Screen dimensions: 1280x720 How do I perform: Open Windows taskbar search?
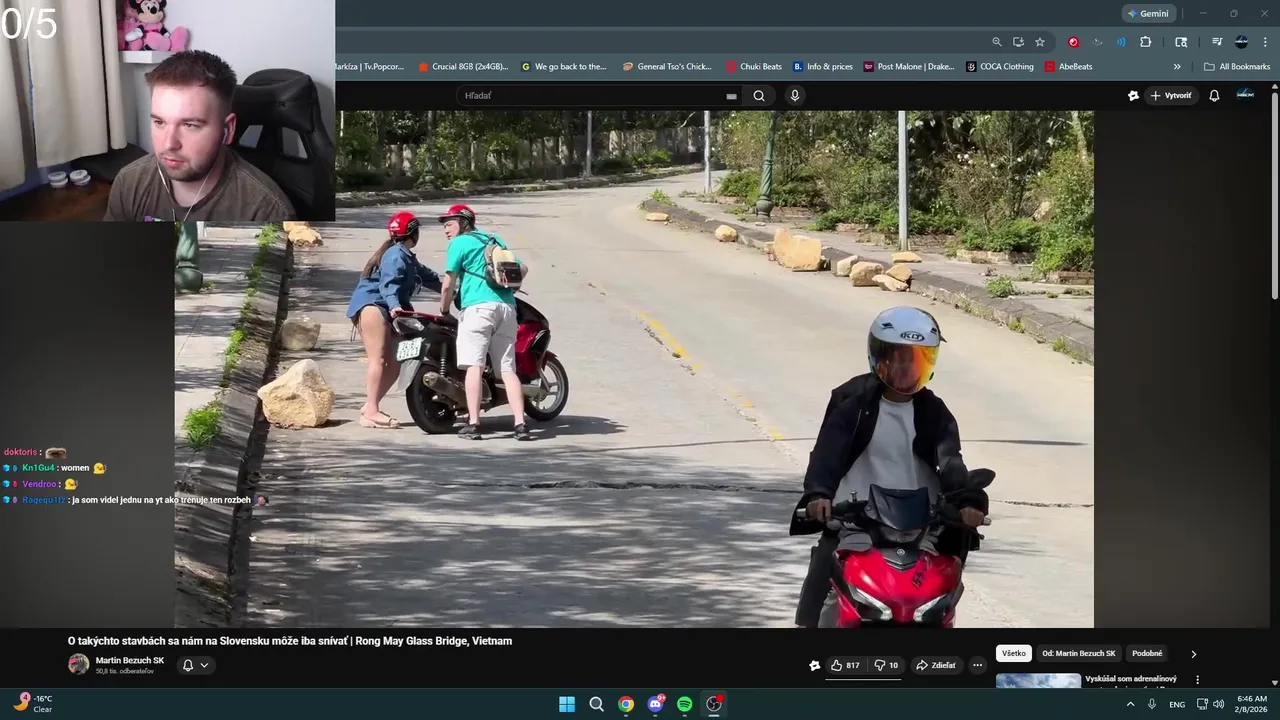pos(596,704)
